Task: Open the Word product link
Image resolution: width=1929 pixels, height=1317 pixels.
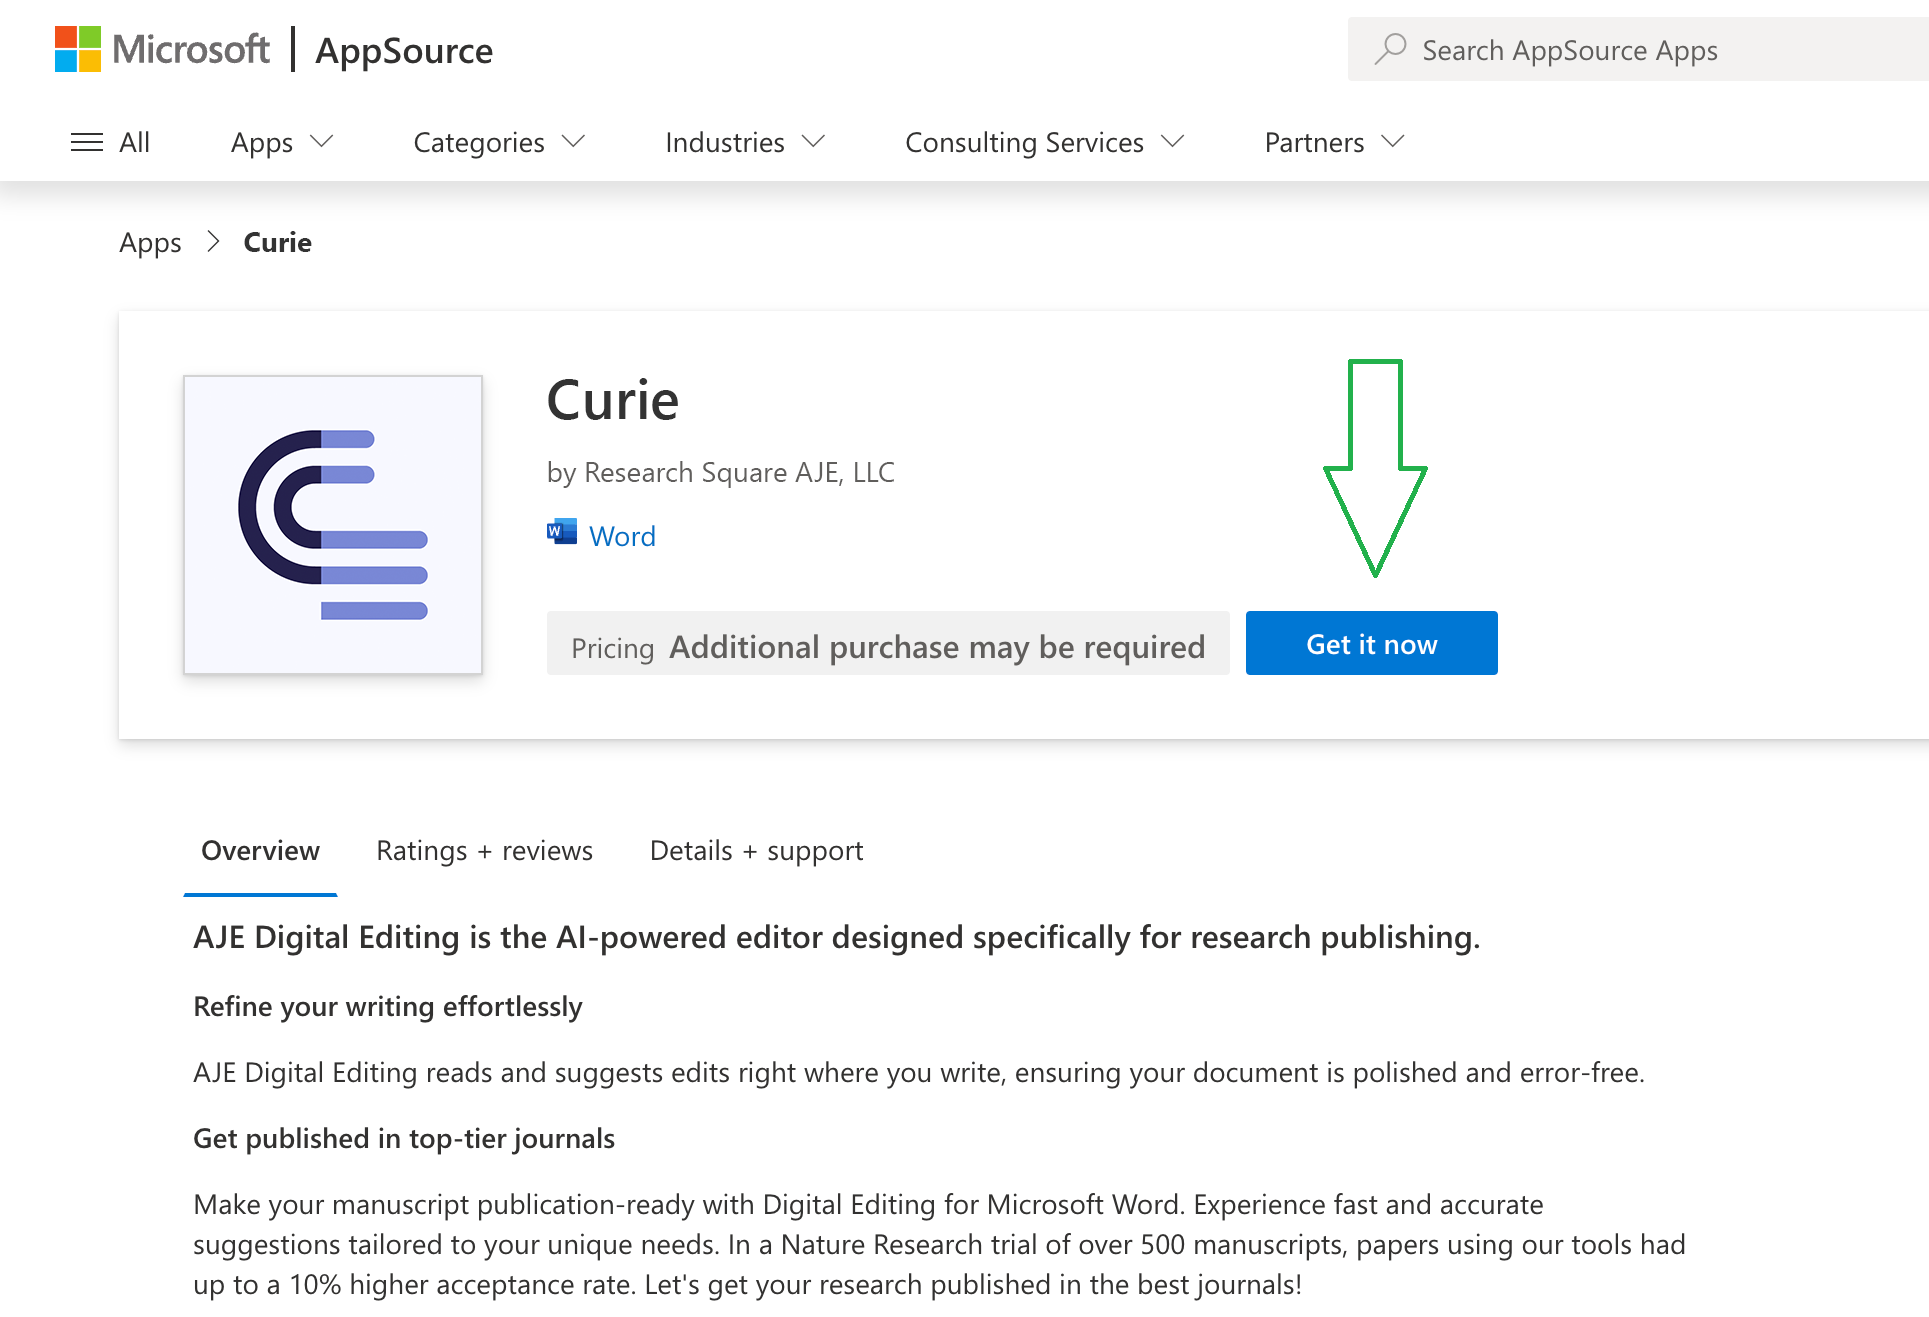Action: [622, 536]
